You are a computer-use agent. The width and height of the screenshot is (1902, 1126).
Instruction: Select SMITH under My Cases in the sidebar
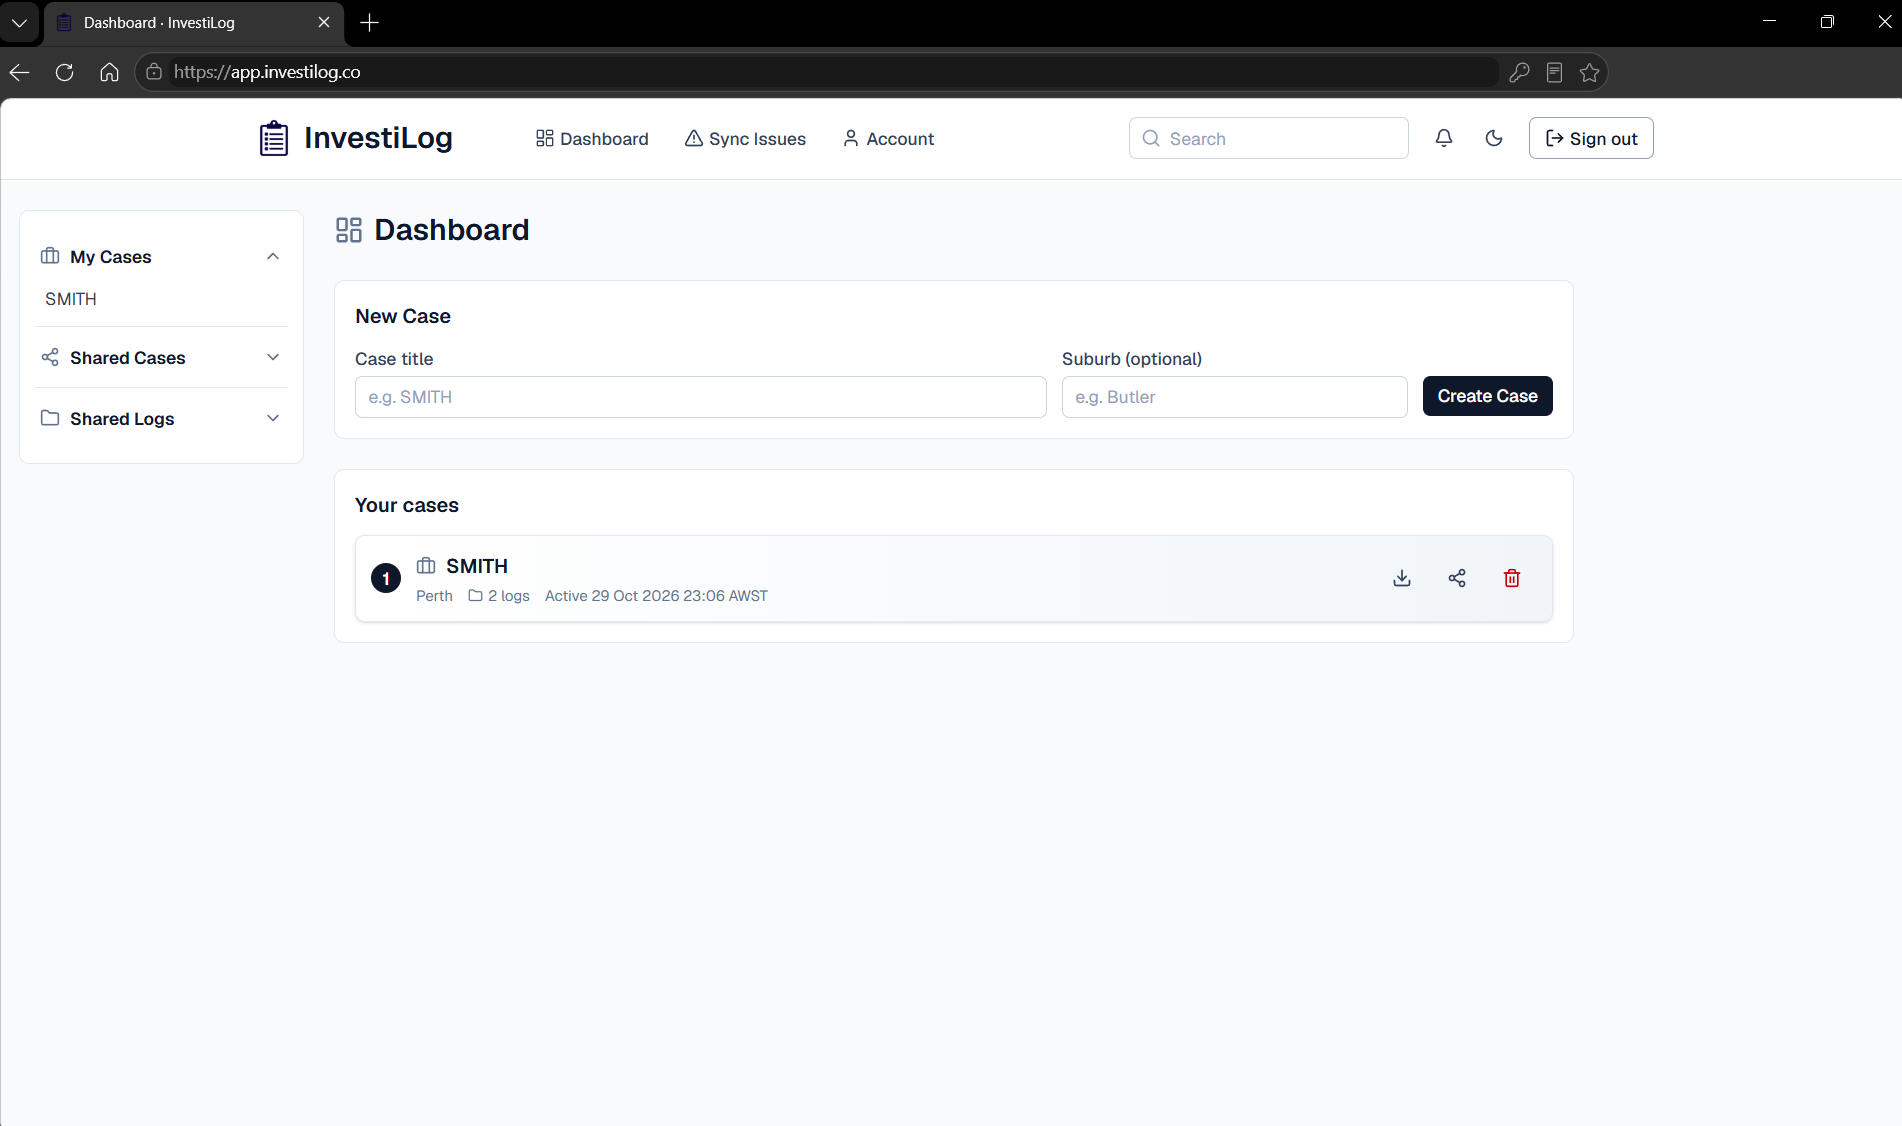[x=71, y=299]
